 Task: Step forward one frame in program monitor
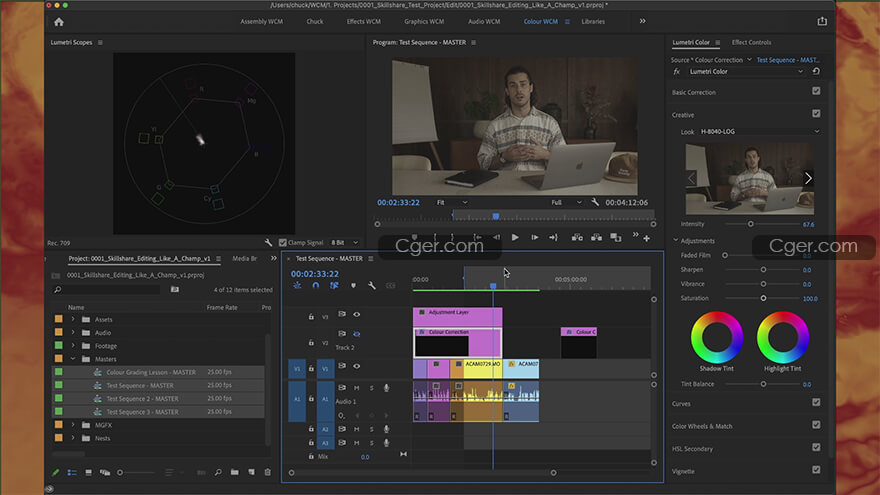point(534,237)
